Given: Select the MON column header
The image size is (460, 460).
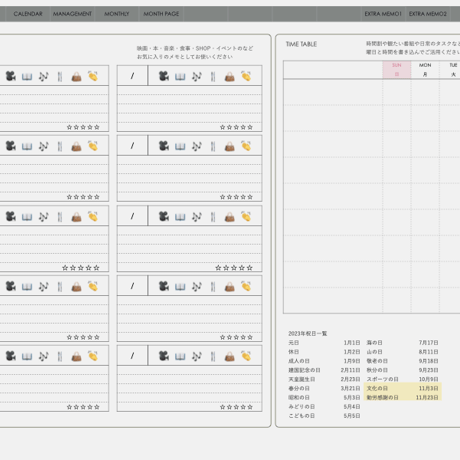Looking at the screenshot, I should point(425,70).
